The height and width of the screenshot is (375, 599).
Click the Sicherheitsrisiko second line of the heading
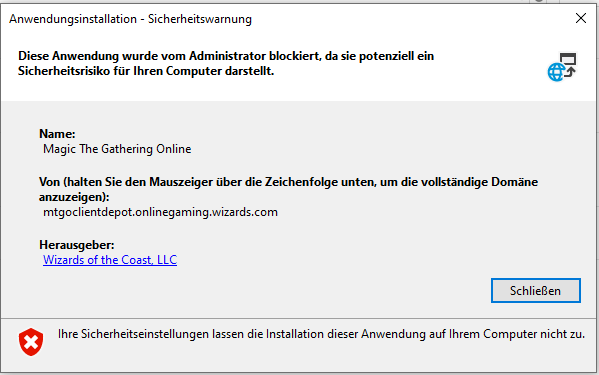(146, 71)
